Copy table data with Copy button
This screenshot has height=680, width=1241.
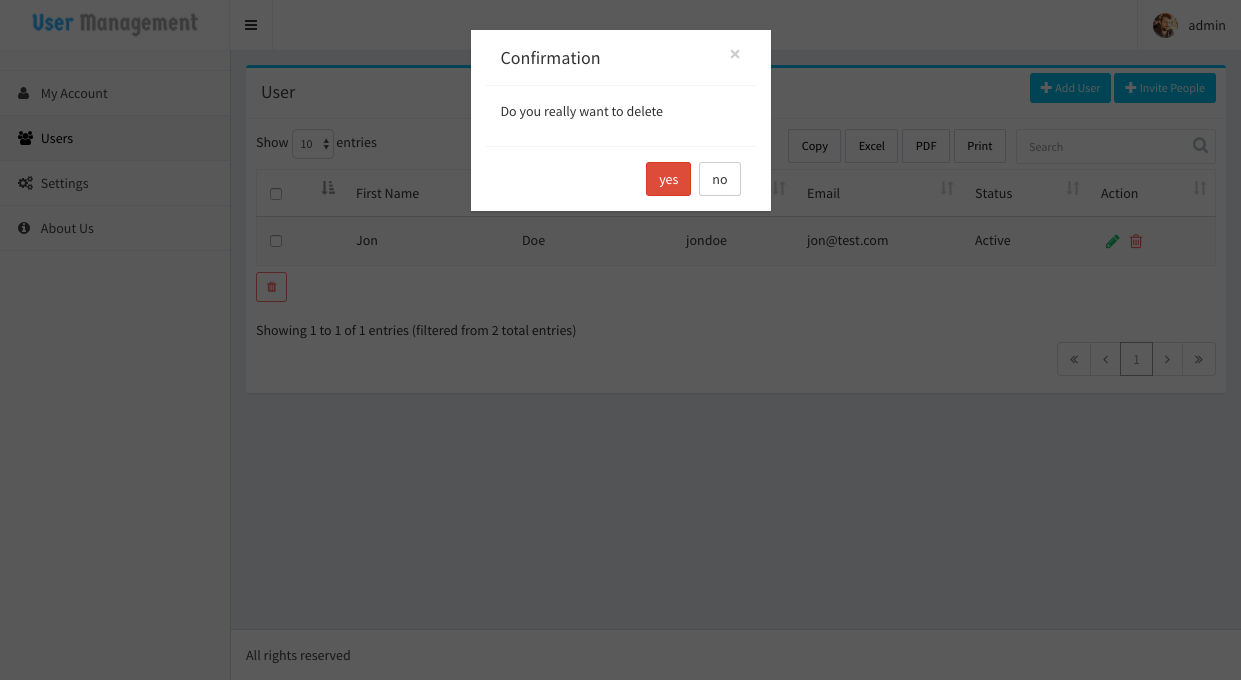pos(815,146)
